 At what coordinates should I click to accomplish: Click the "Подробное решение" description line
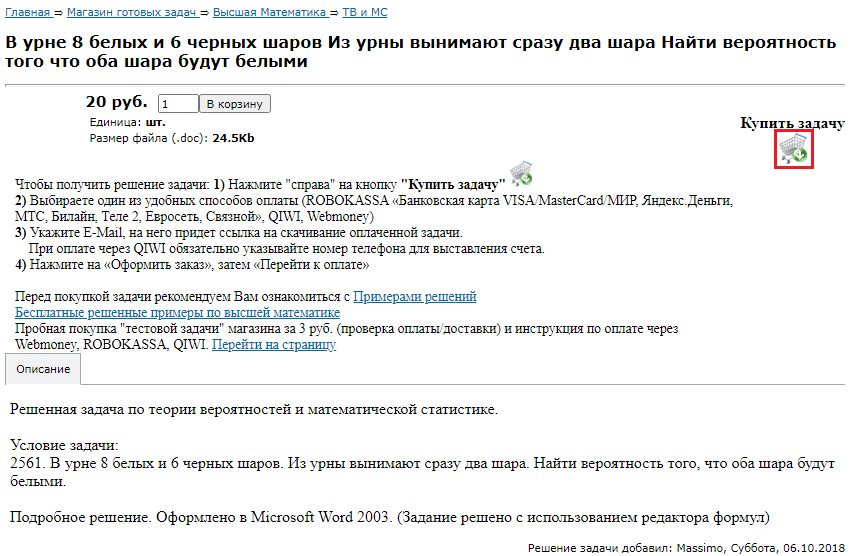click(389, 517)
